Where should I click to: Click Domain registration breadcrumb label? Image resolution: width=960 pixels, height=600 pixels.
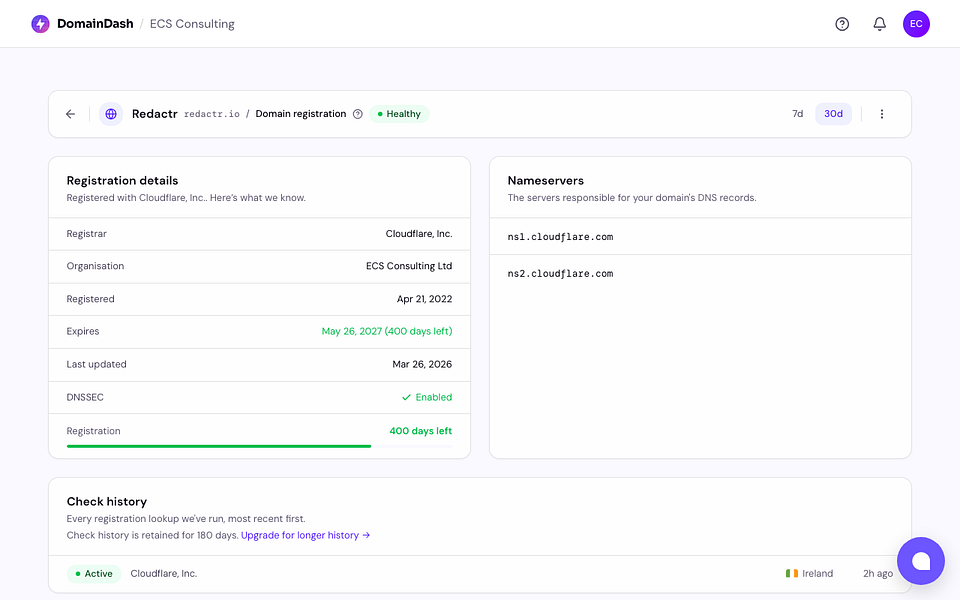click(x=301, y=114)
